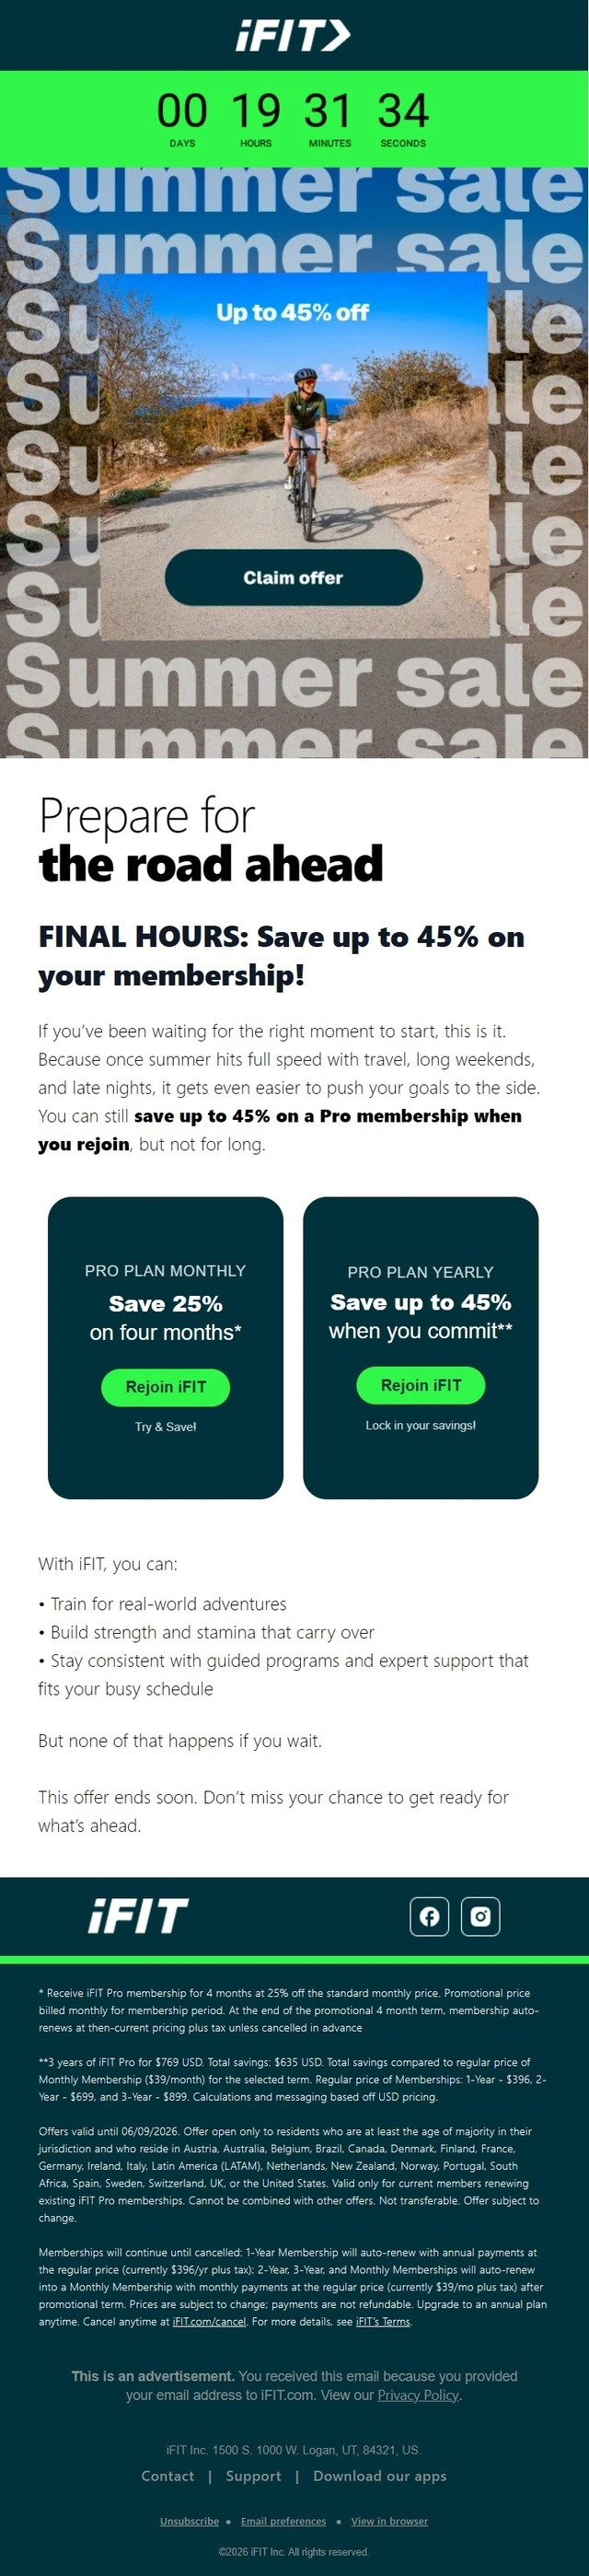Click the white iFIT footer logo
Screen dimensions: 589x2576
(x=138, y=1916)
